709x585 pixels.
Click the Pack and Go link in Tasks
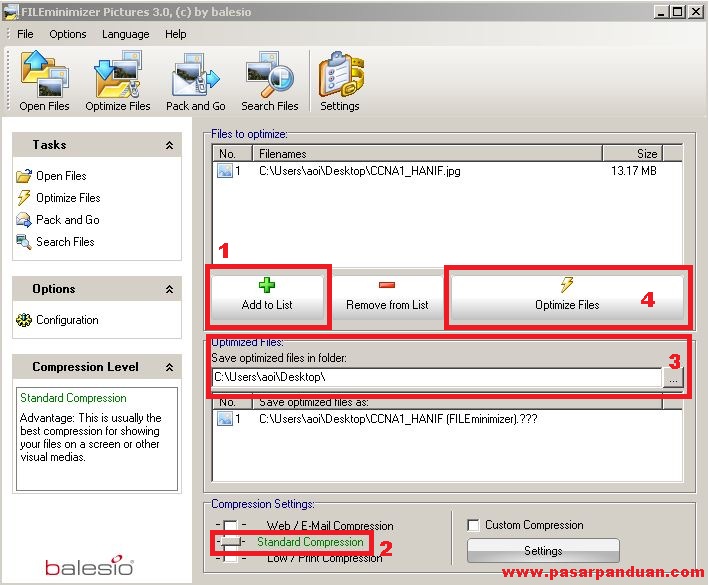[68, 220]
